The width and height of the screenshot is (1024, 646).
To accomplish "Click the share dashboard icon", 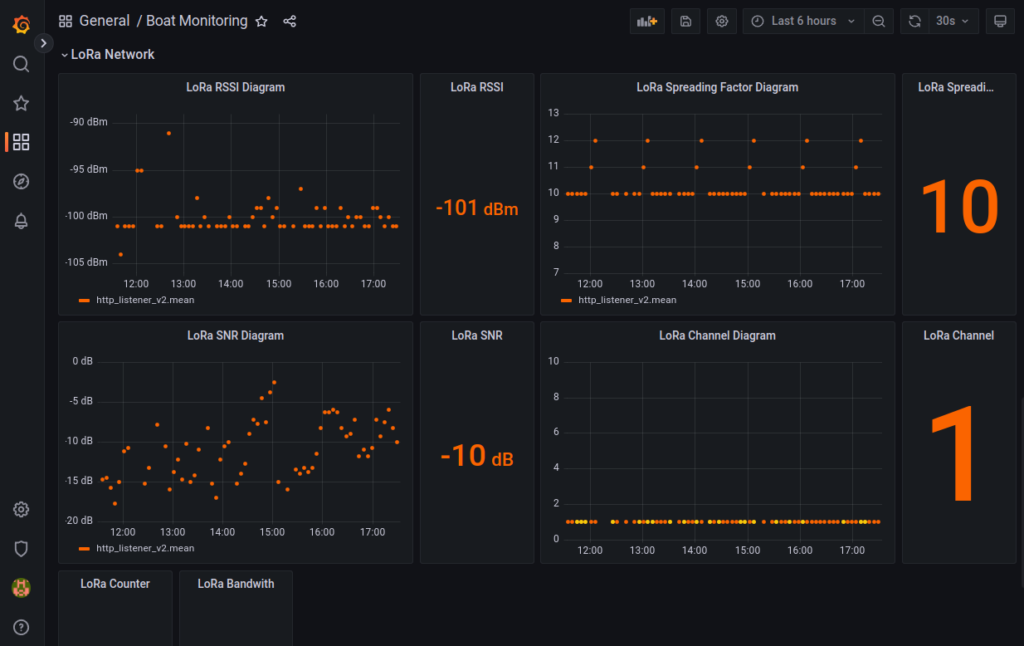I will tap(289, 20).
